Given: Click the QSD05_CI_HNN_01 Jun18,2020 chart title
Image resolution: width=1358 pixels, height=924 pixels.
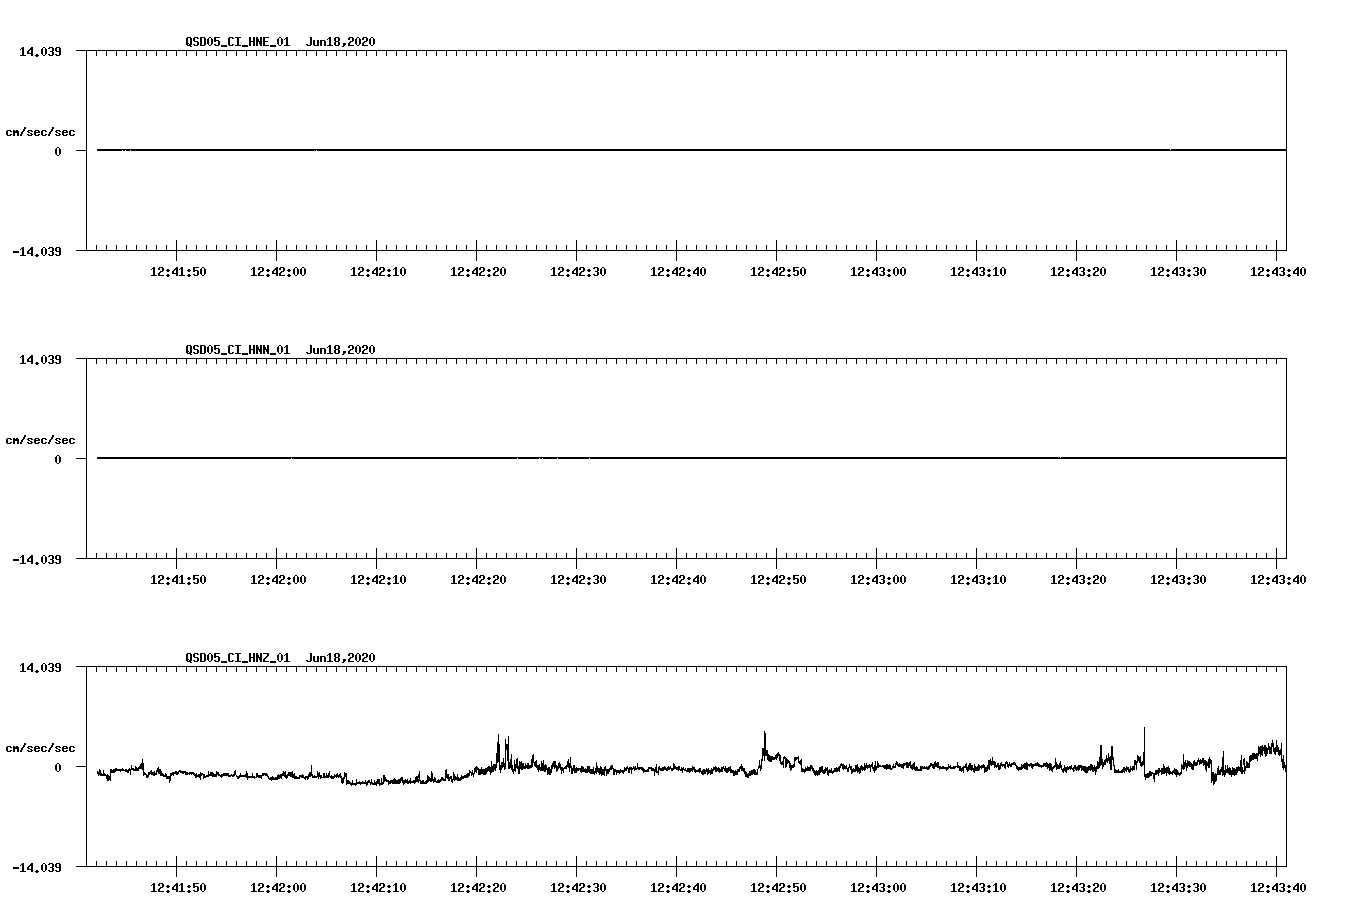Looking at the screenshot, I should point(280,349).
